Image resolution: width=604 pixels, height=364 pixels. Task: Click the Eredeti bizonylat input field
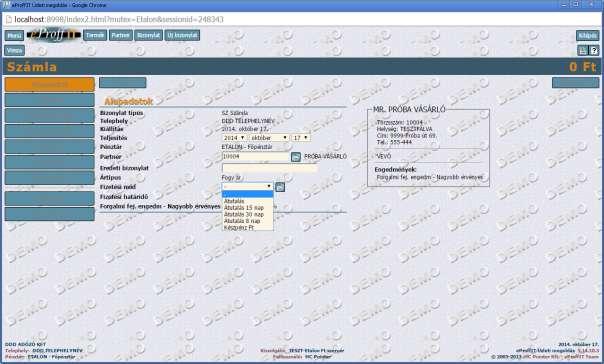(270, 168)
